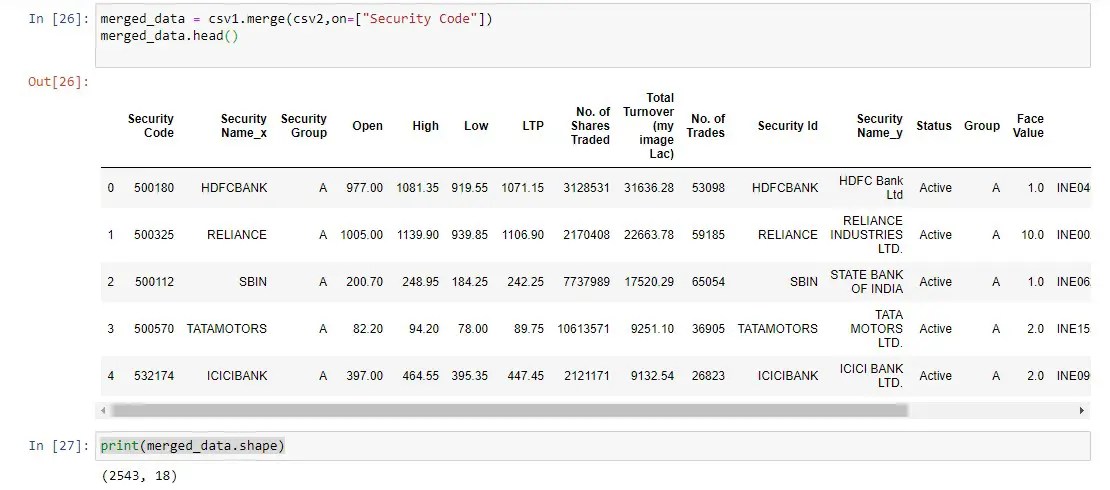Click the In [26] code cell input
This screenshot has height=490, width=1110.
pos(593,35)
